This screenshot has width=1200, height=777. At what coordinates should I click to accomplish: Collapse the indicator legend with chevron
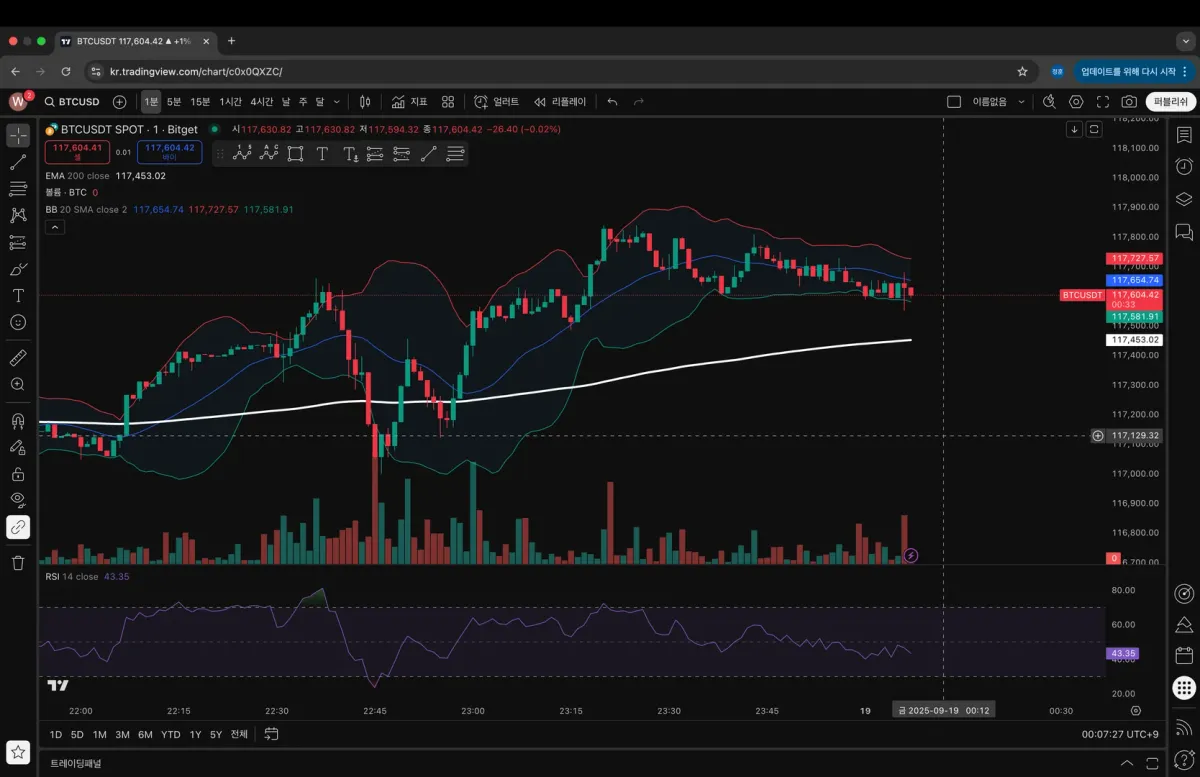point(55,227)
